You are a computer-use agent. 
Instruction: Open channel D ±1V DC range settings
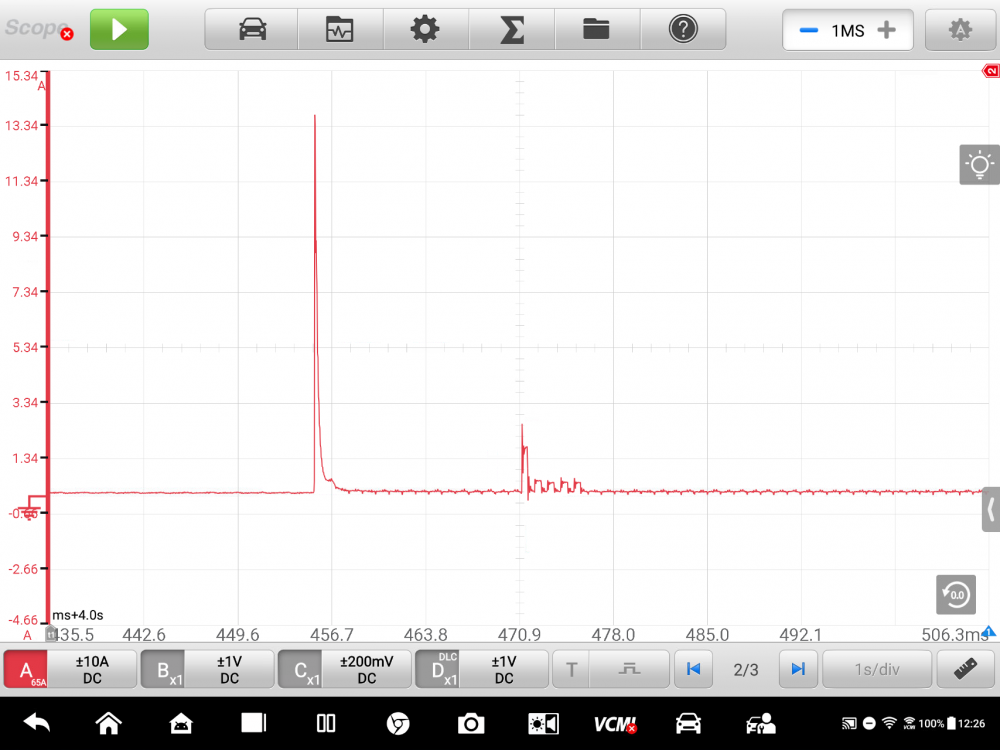pyautogui.click(x=504, y=669)
